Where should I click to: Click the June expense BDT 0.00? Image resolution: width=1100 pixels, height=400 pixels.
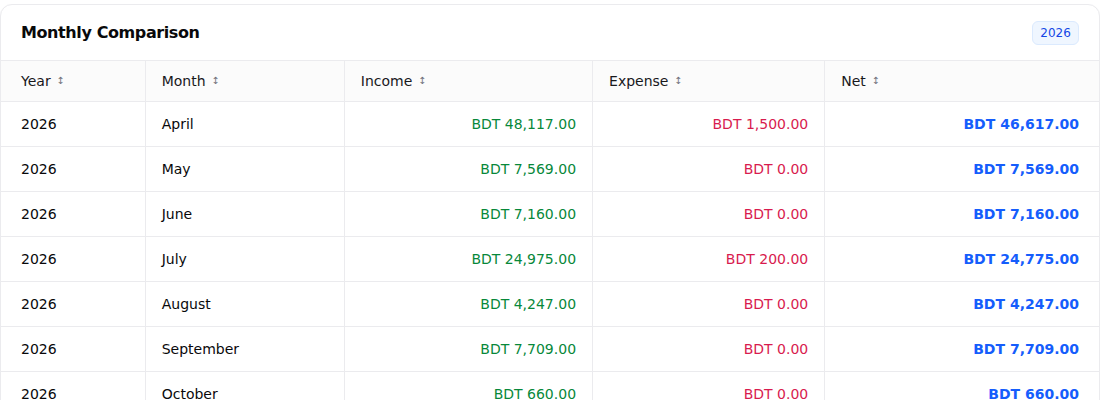click(776, 214)
